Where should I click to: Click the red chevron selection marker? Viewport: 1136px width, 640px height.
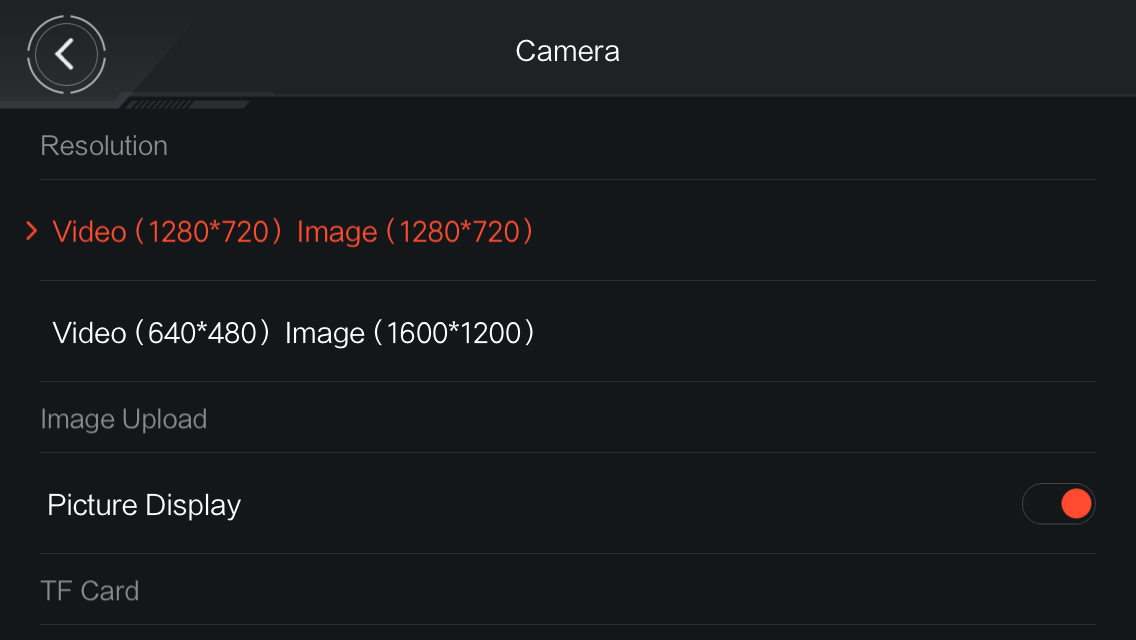coord(31,231)
